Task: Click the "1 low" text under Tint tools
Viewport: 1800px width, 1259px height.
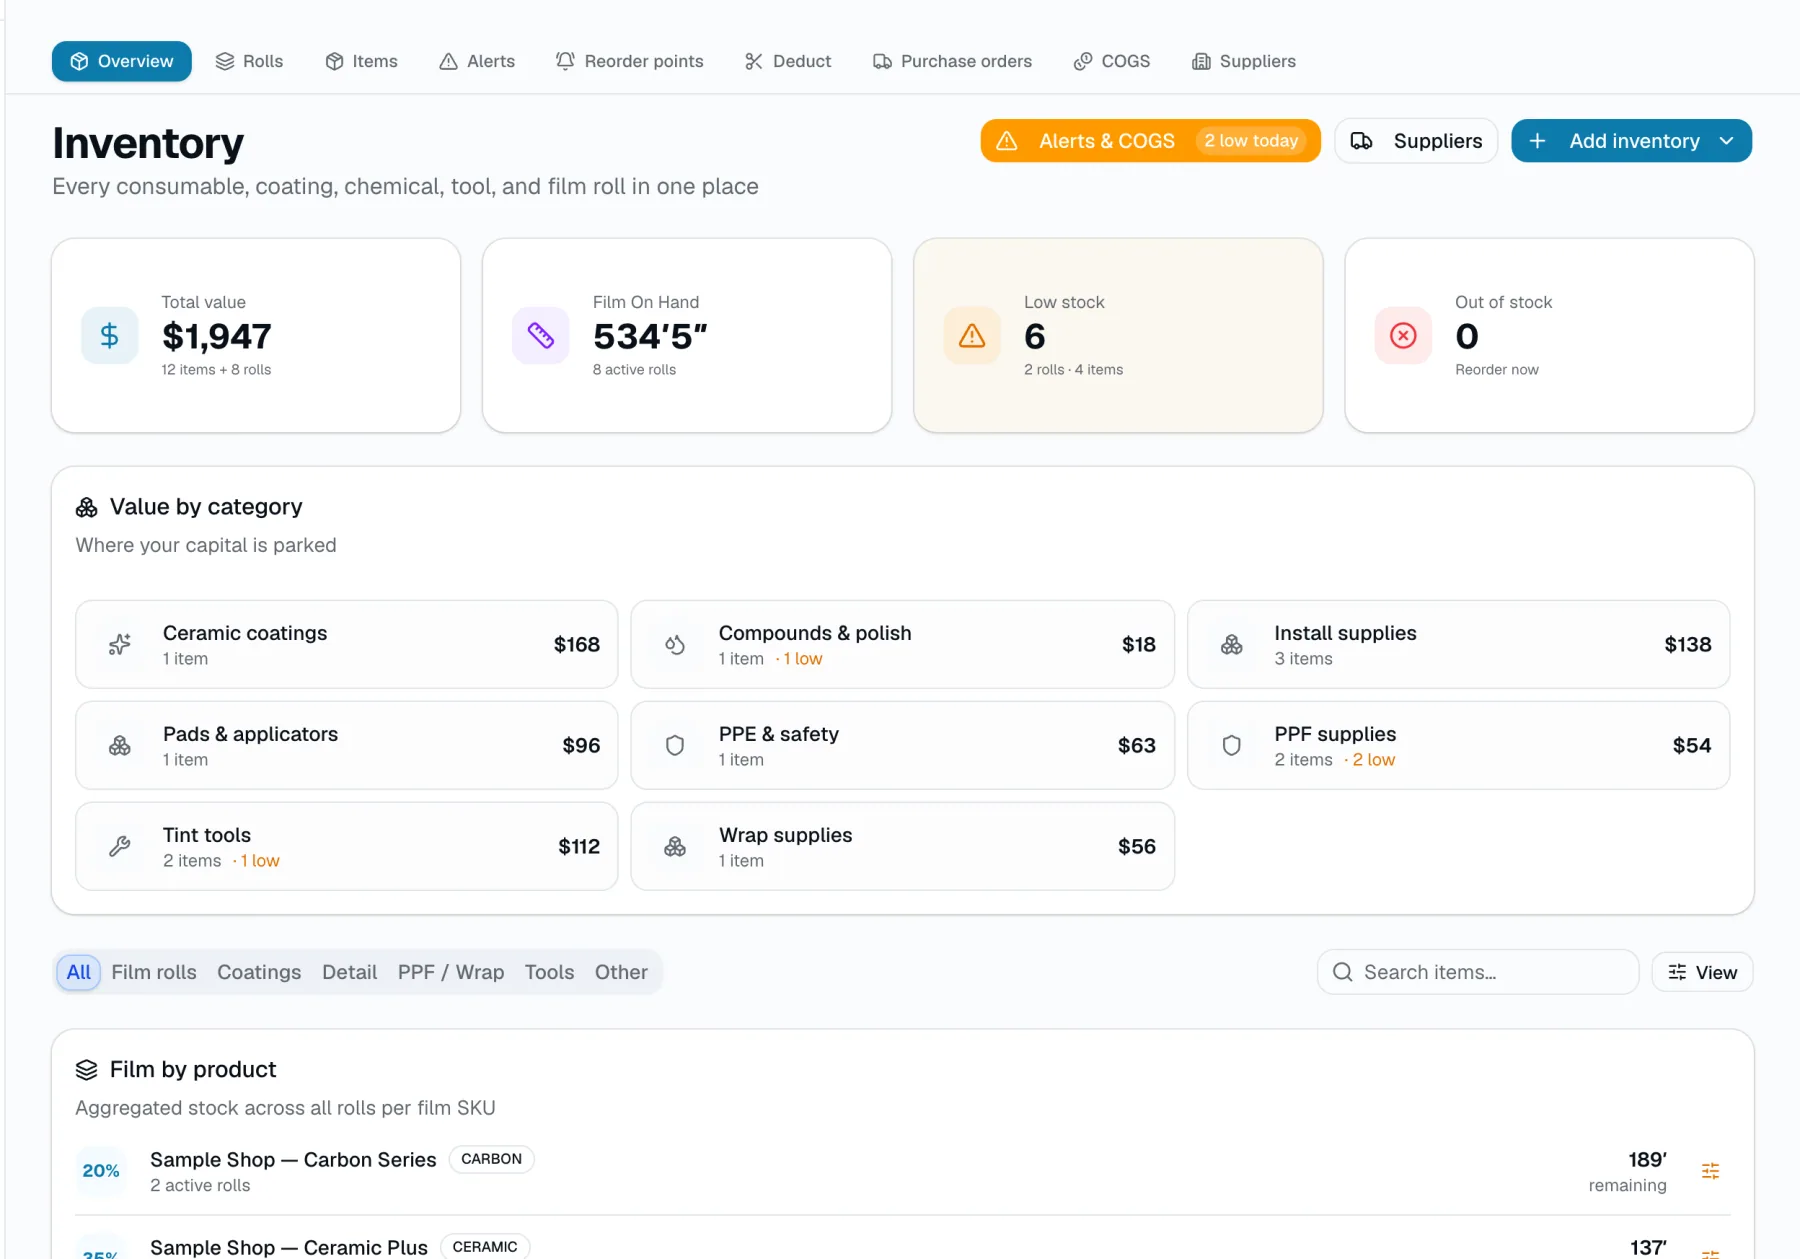Action: [x=260, y=861]
